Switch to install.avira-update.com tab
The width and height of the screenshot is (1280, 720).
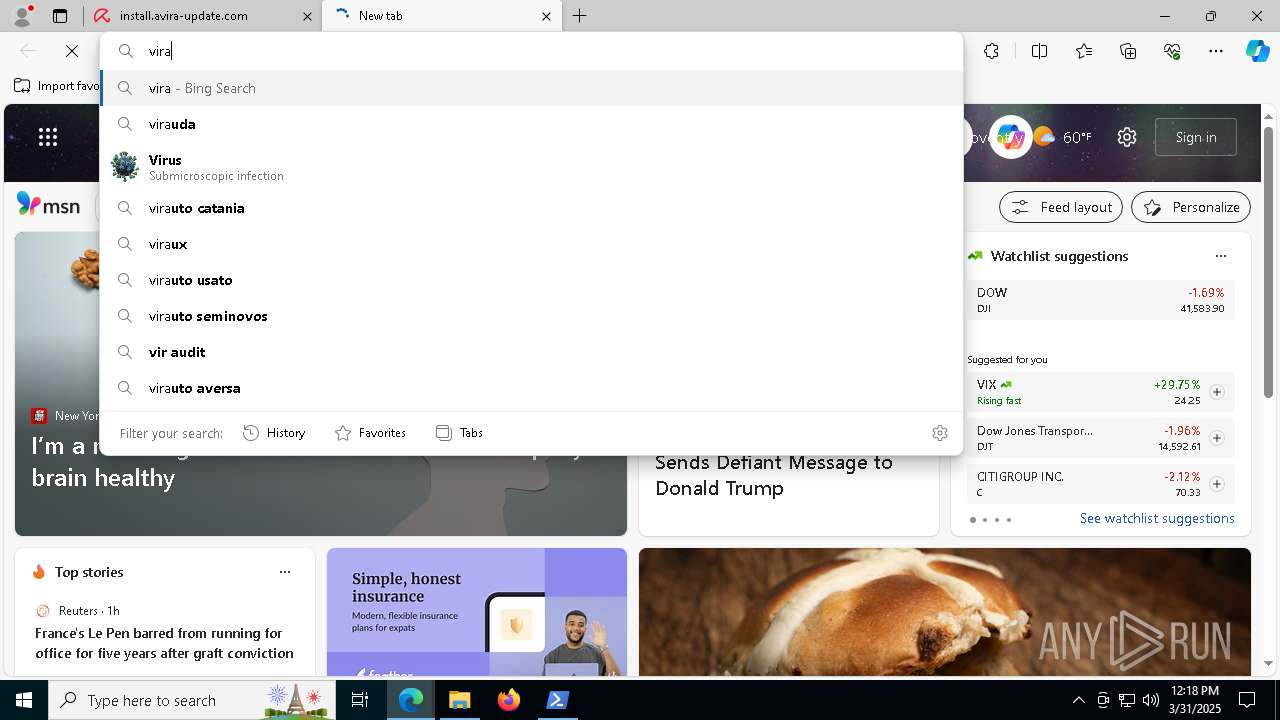[x=203, y=16]
